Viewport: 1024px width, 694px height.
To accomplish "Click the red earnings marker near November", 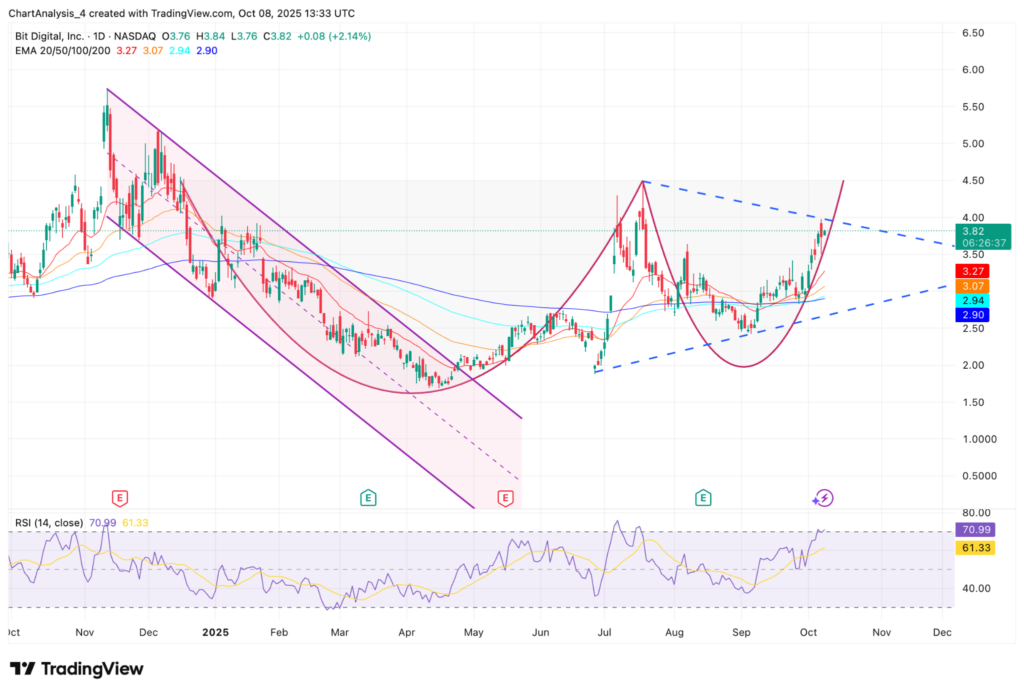I will click(x=121, y=497).
